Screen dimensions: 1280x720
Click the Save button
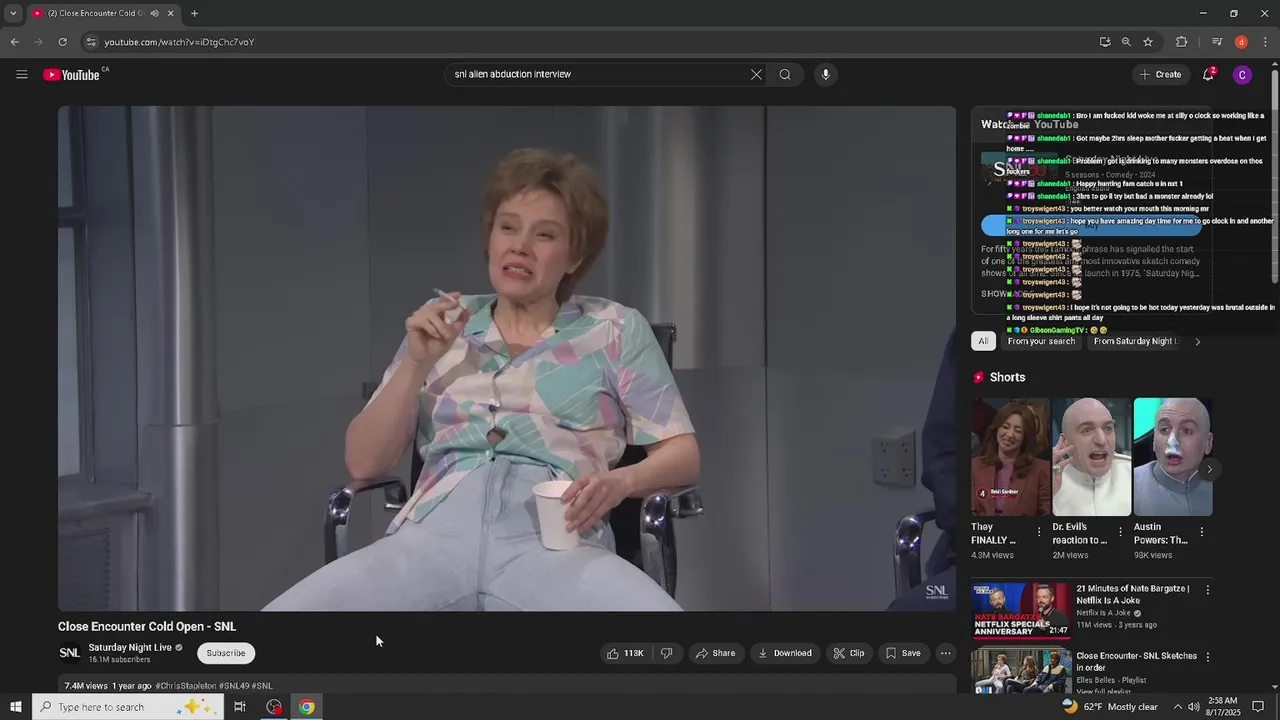click(903, 653)
